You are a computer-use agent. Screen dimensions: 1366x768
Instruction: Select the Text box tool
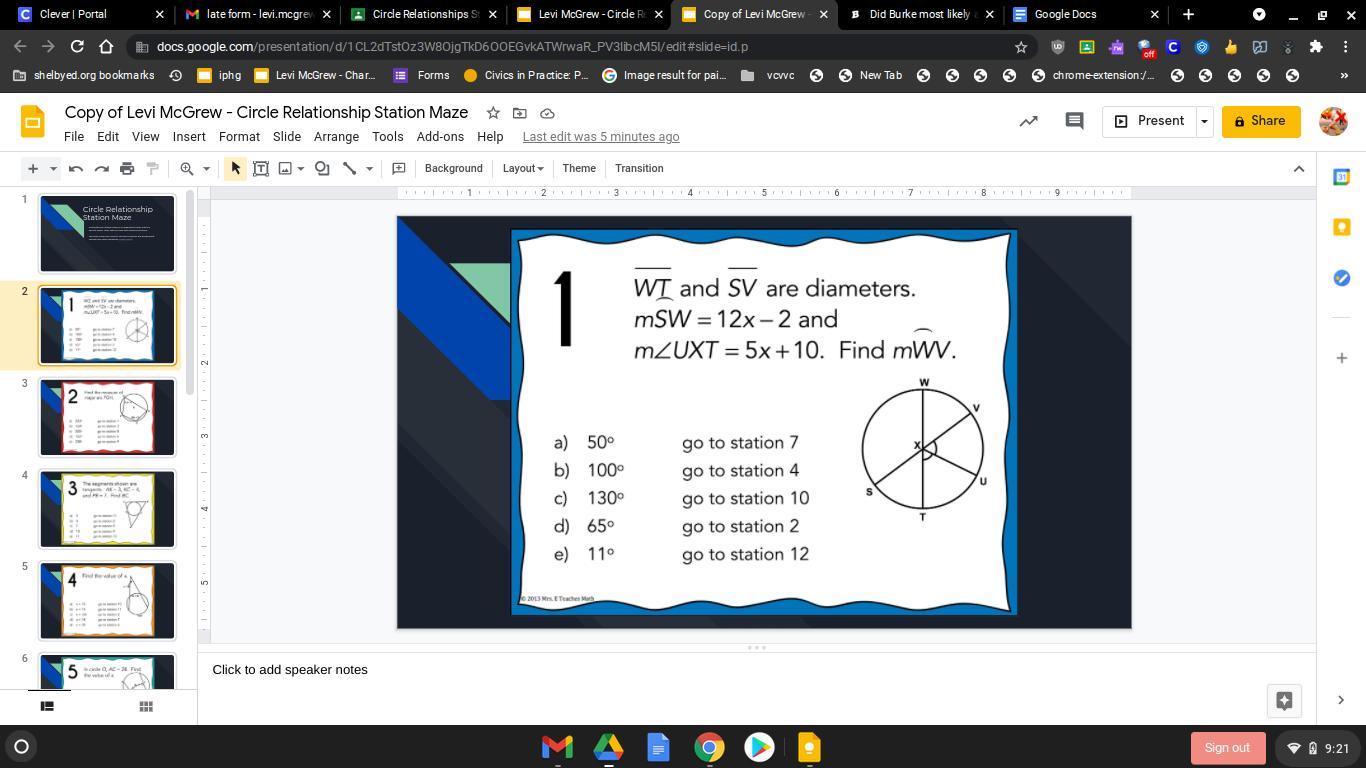(x=261, y=168)
